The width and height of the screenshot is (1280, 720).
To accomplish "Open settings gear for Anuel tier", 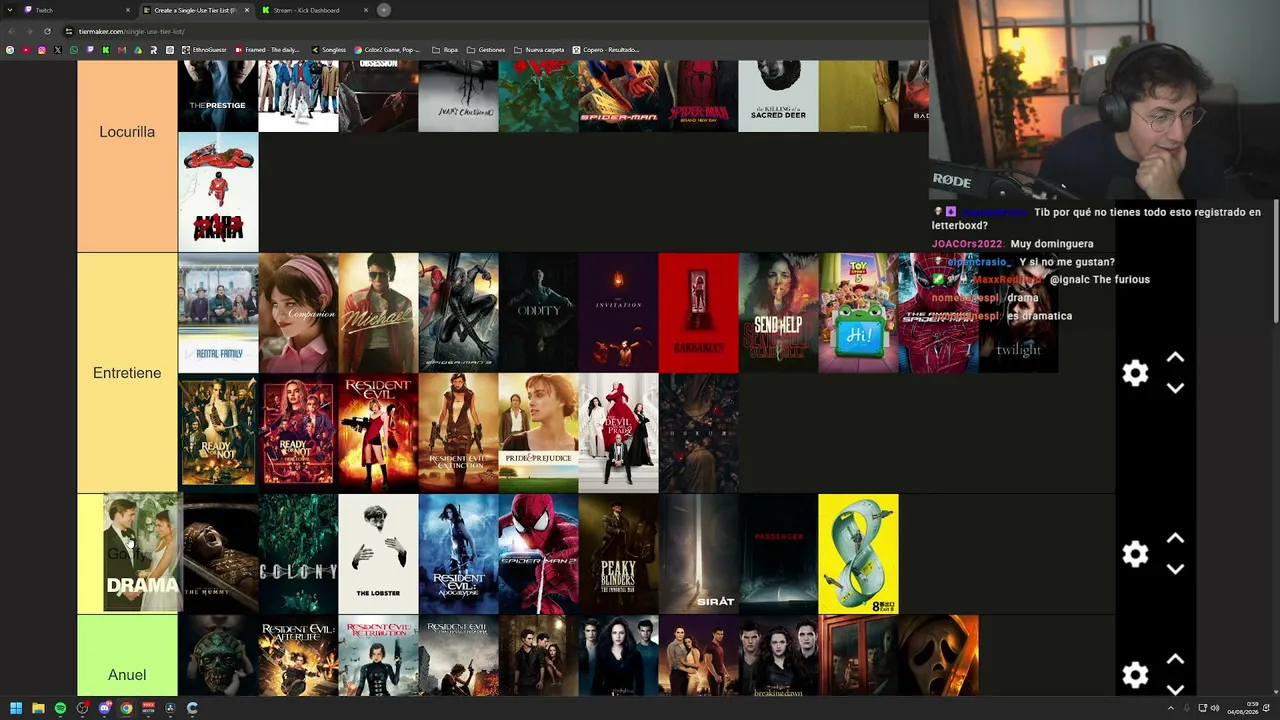I will coord(1135,675).
